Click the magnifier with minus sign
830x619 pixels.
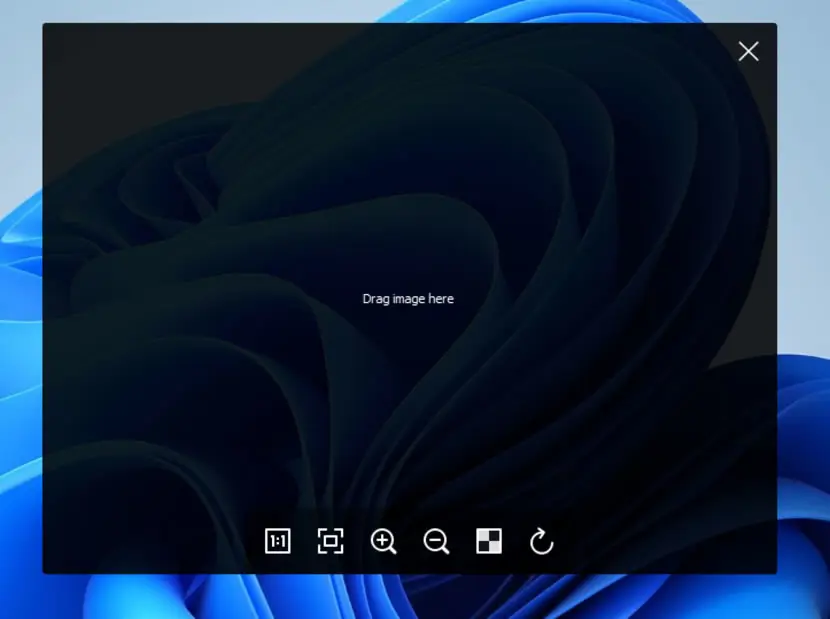436,541
